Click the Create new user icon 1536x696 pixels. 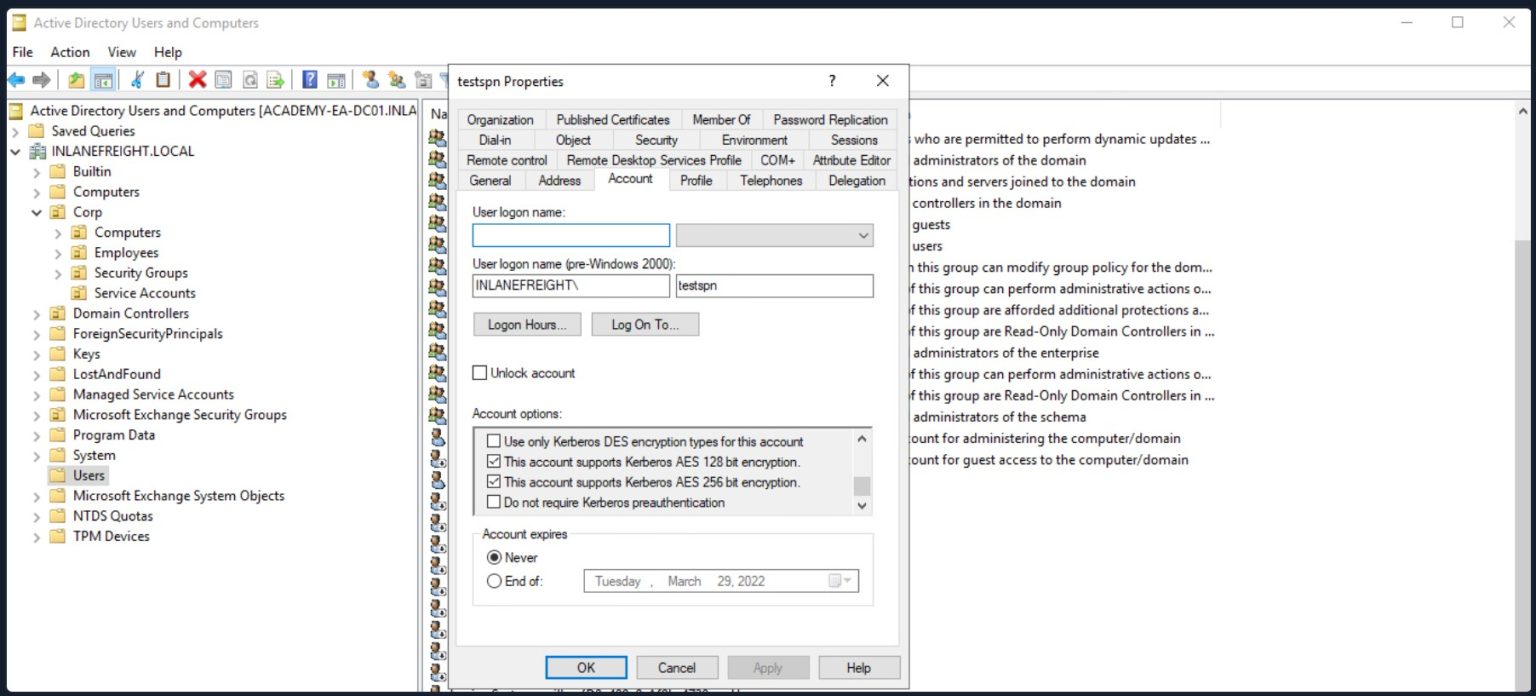(370, 80)
